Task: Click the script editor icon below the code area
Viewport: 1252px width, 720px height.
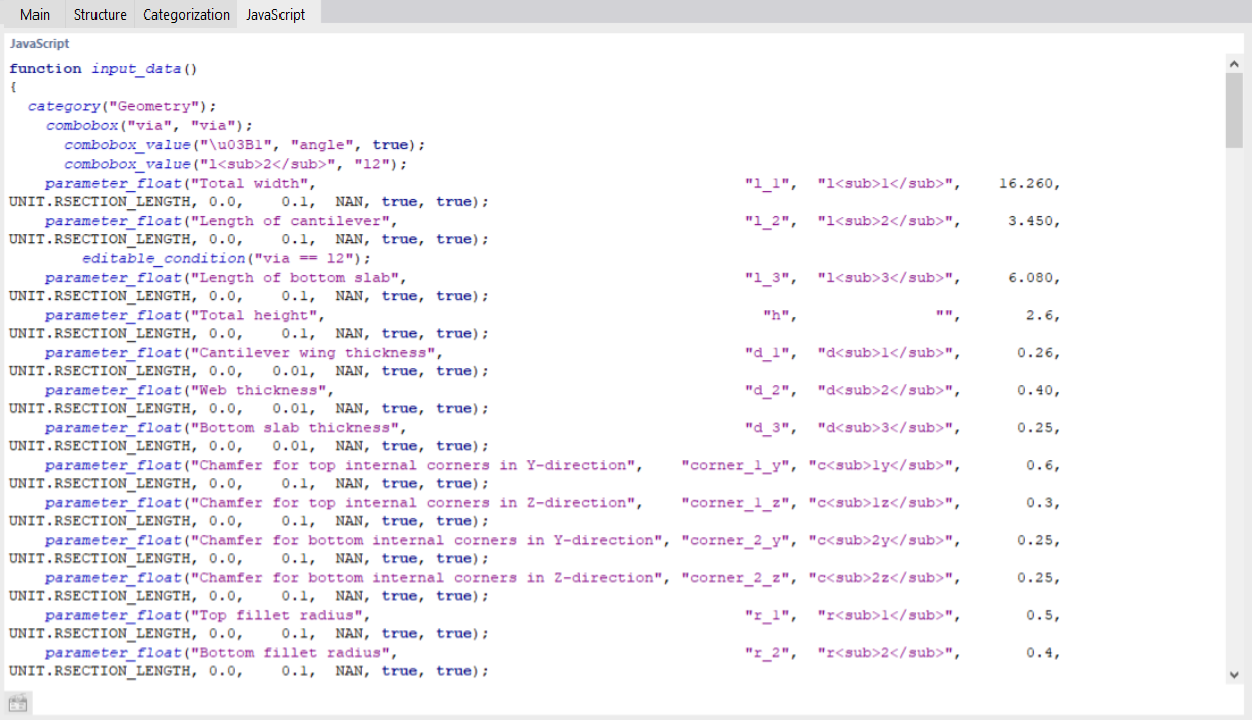Action: (17, 702)
